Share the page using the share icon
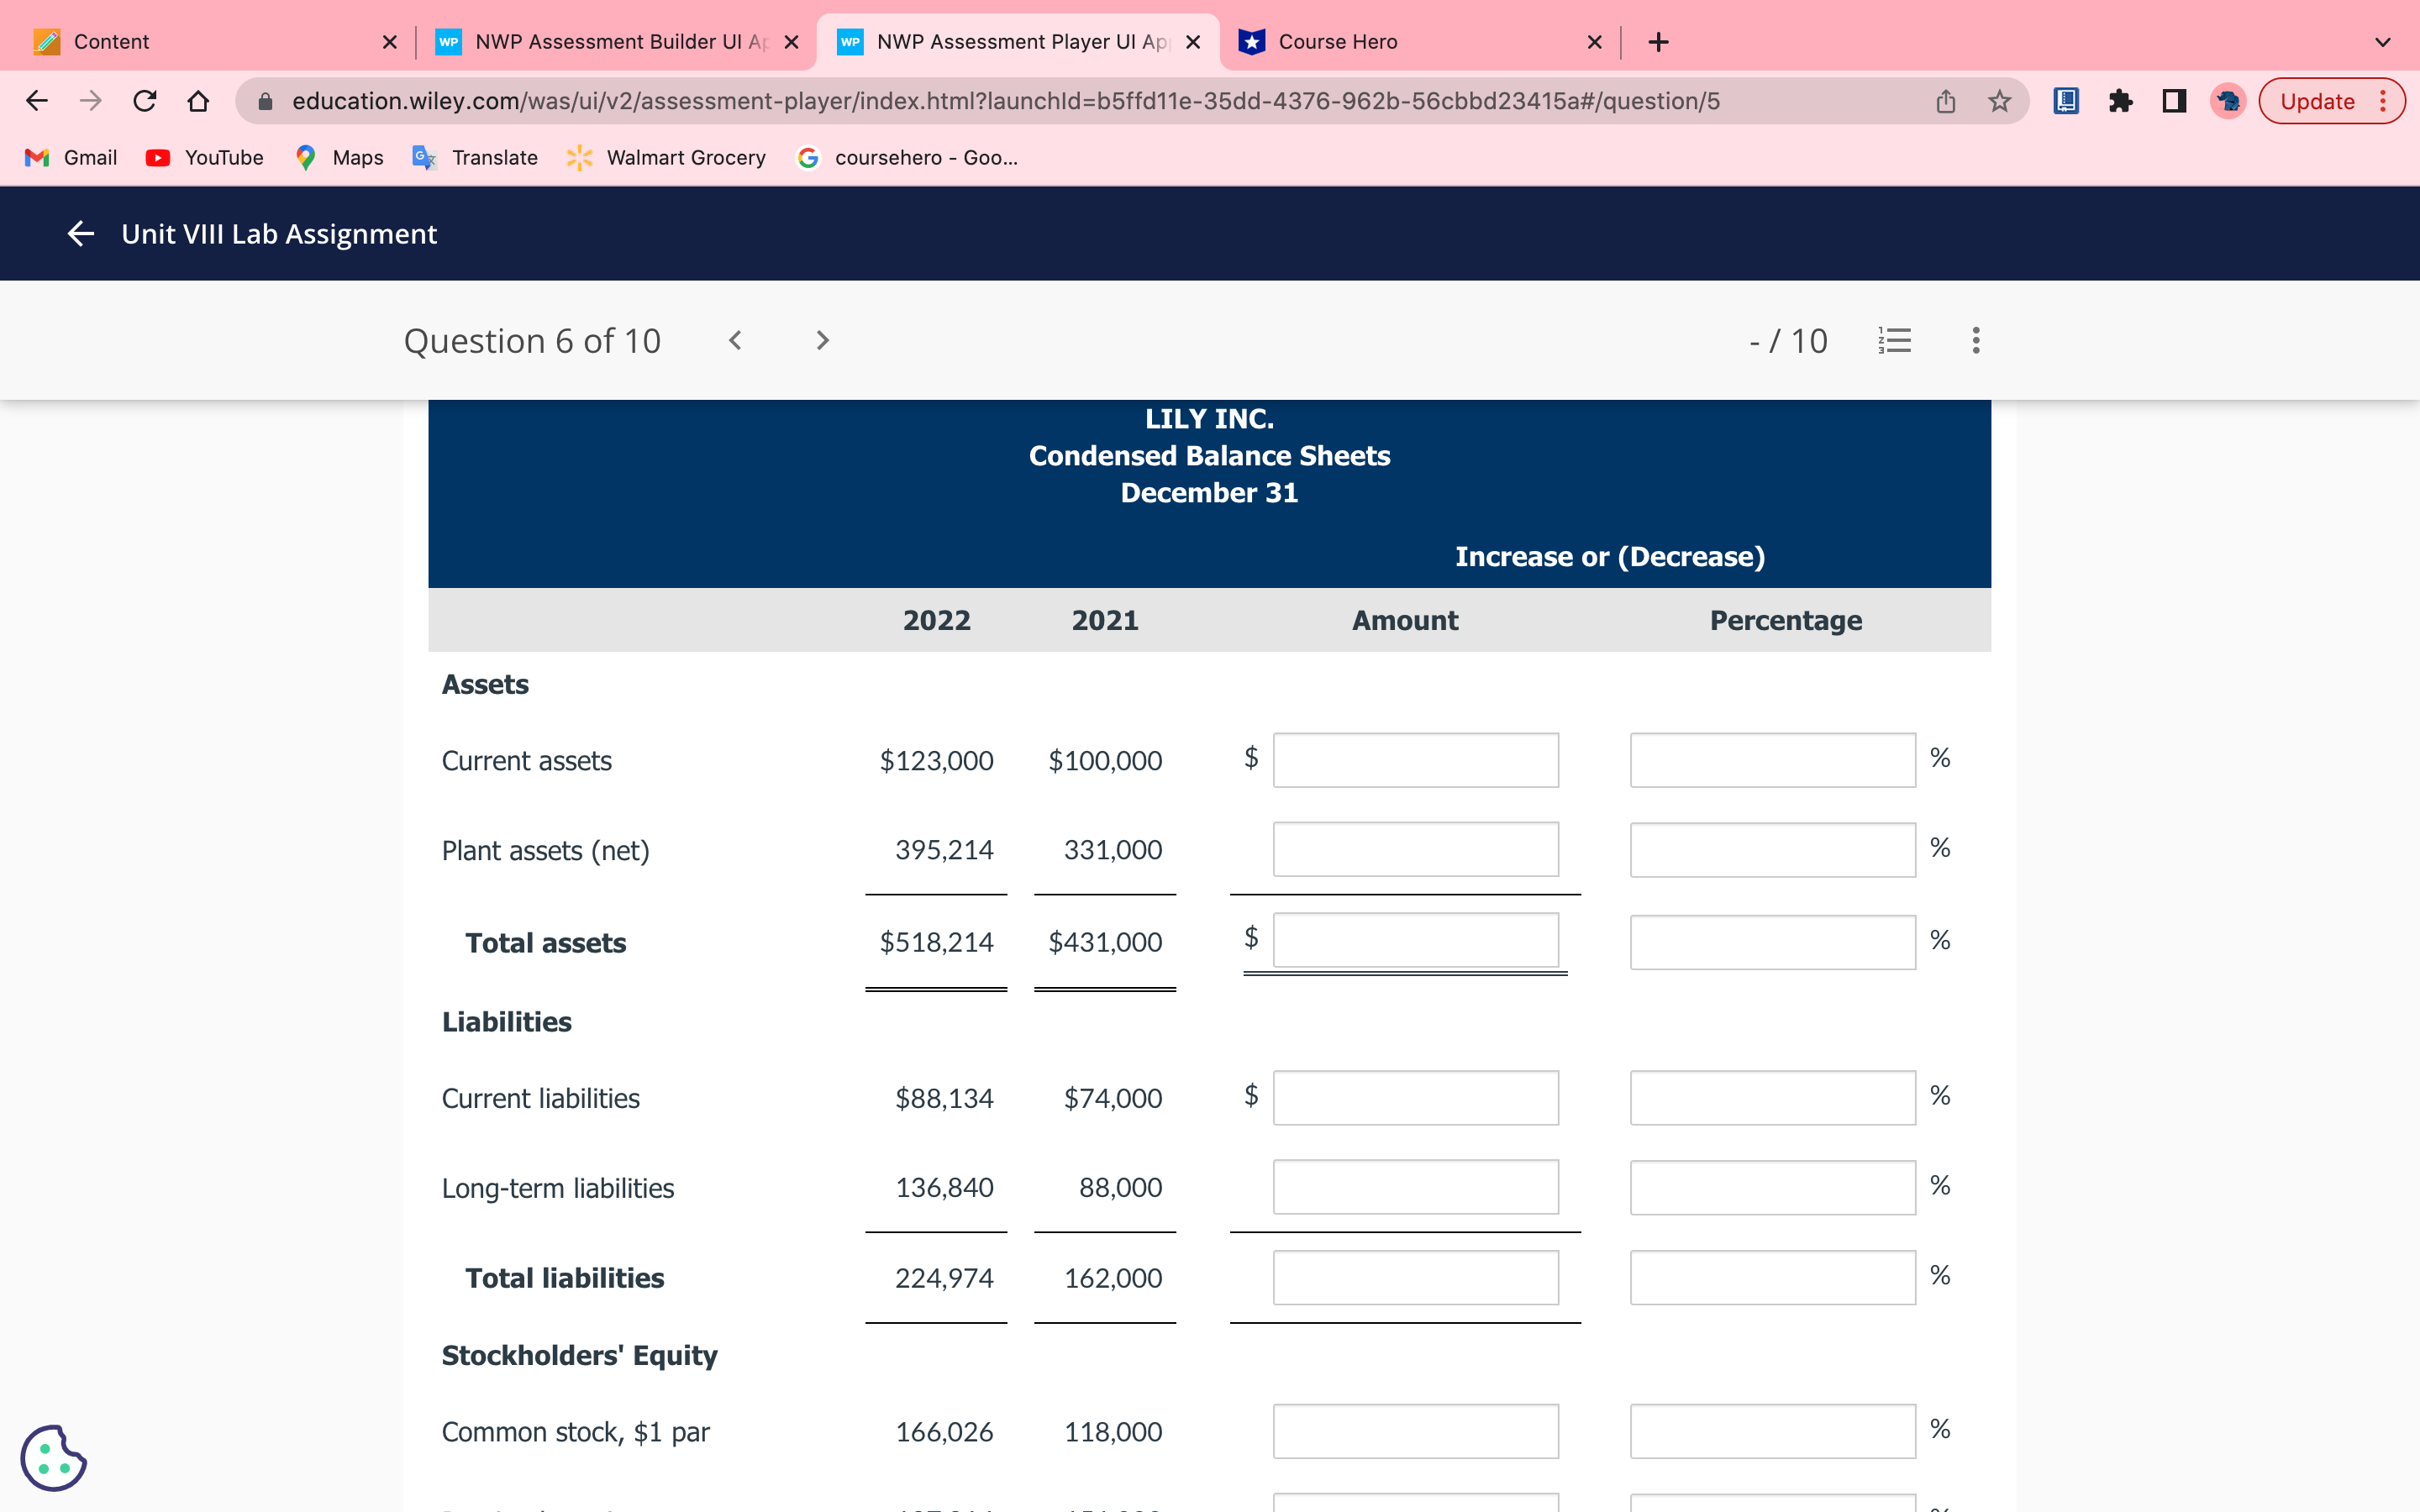 coord(1944,100)
